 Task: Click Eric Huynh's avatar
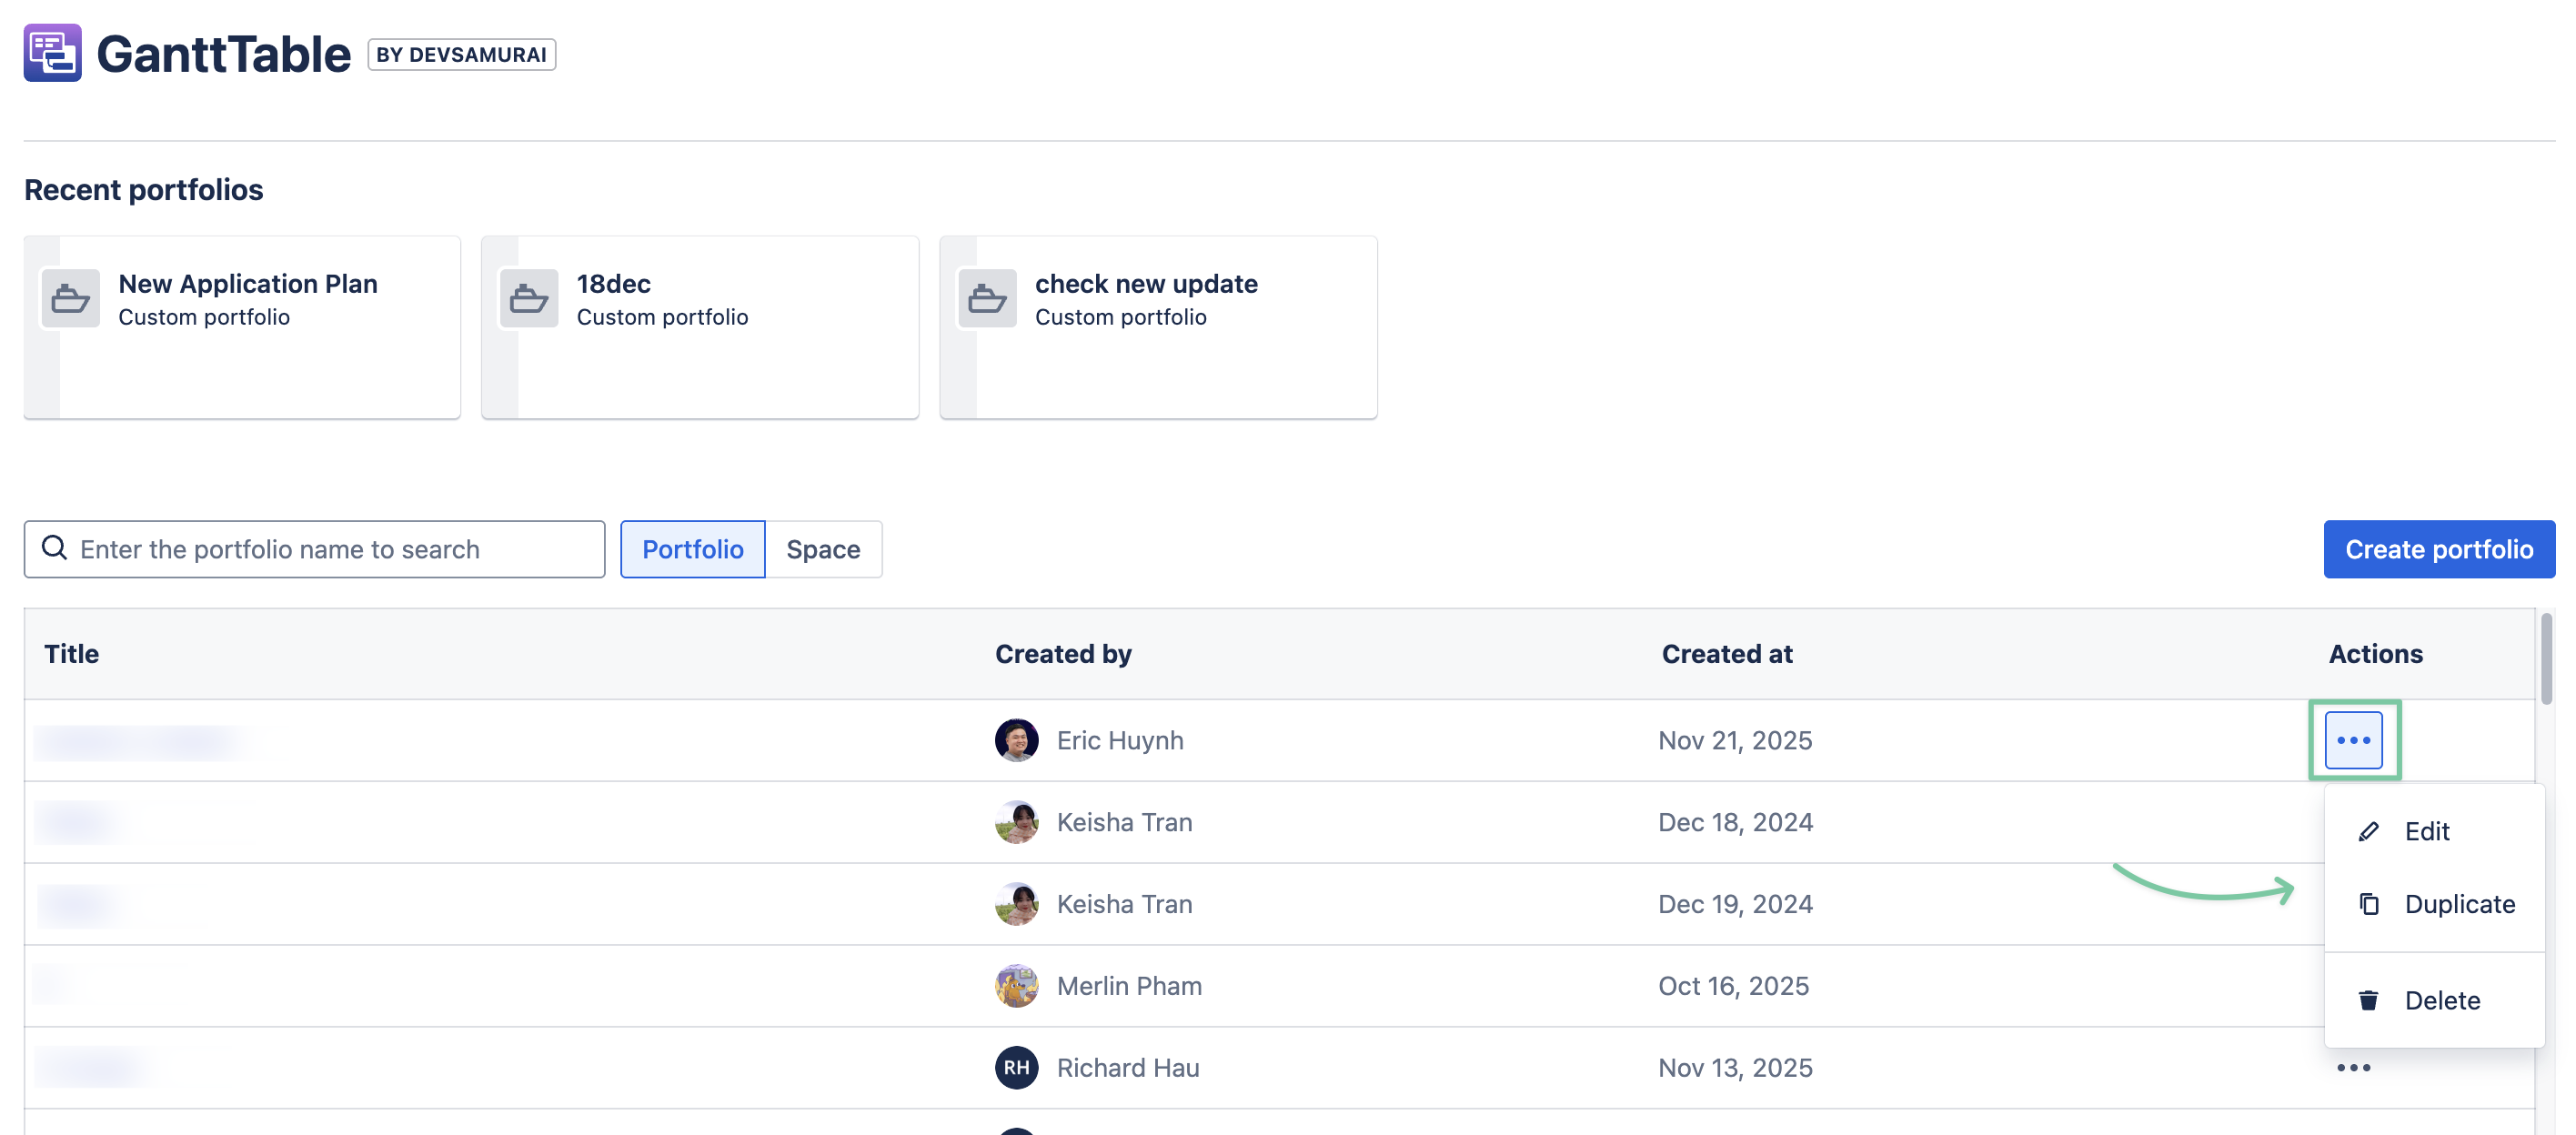click(1016, 740)
